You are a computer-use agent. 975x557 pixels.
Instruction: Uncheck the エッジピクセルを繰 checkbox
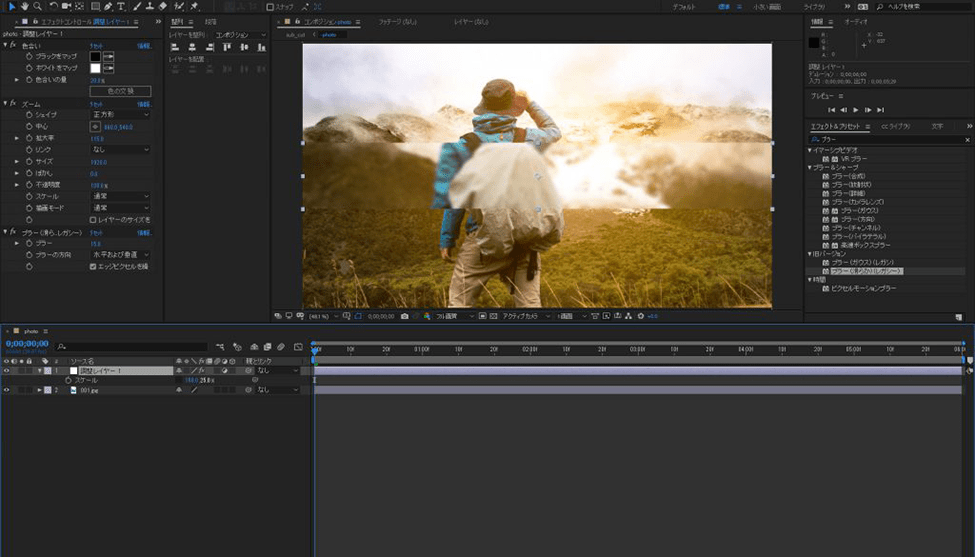click(93, 267)
